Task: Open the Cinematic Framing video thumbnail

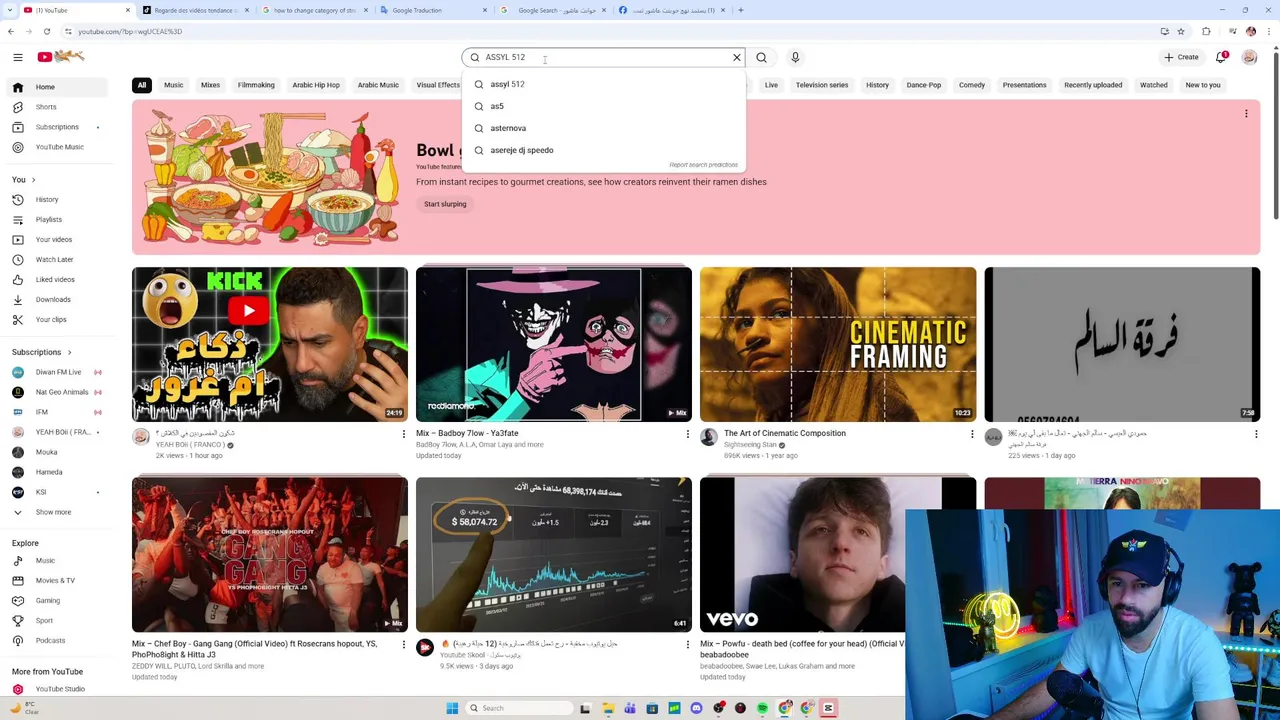Action: tap(838, 344)
